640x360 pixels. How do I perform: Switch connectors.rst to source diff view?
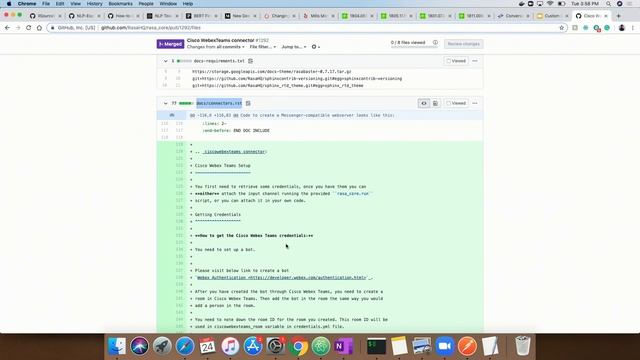[x=424, y=103]
